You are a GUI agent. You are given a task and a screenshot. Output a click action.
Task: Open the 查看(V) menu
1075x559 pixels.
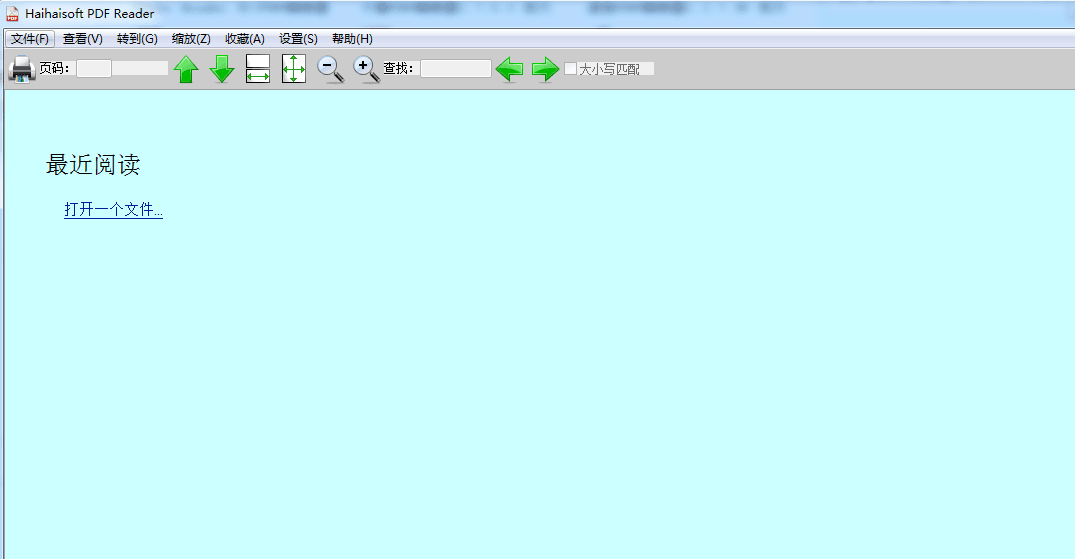pos(82,39)
